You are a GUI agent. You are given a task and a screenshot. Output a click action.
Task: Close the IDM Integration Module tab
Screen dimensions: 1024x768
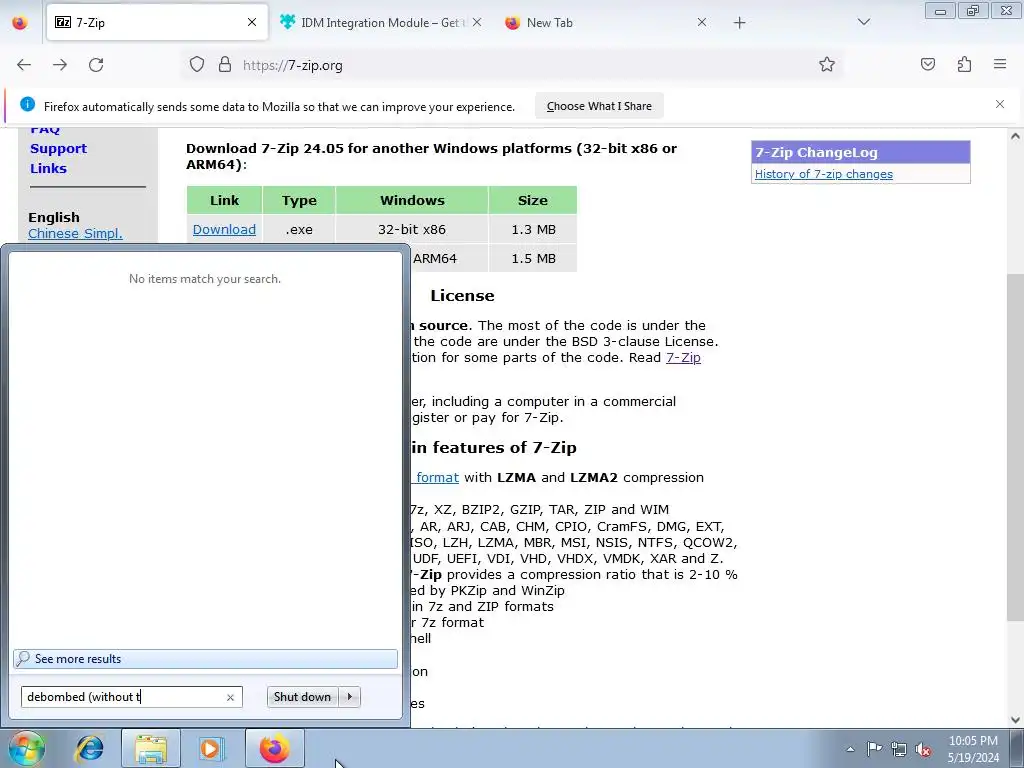477,22
